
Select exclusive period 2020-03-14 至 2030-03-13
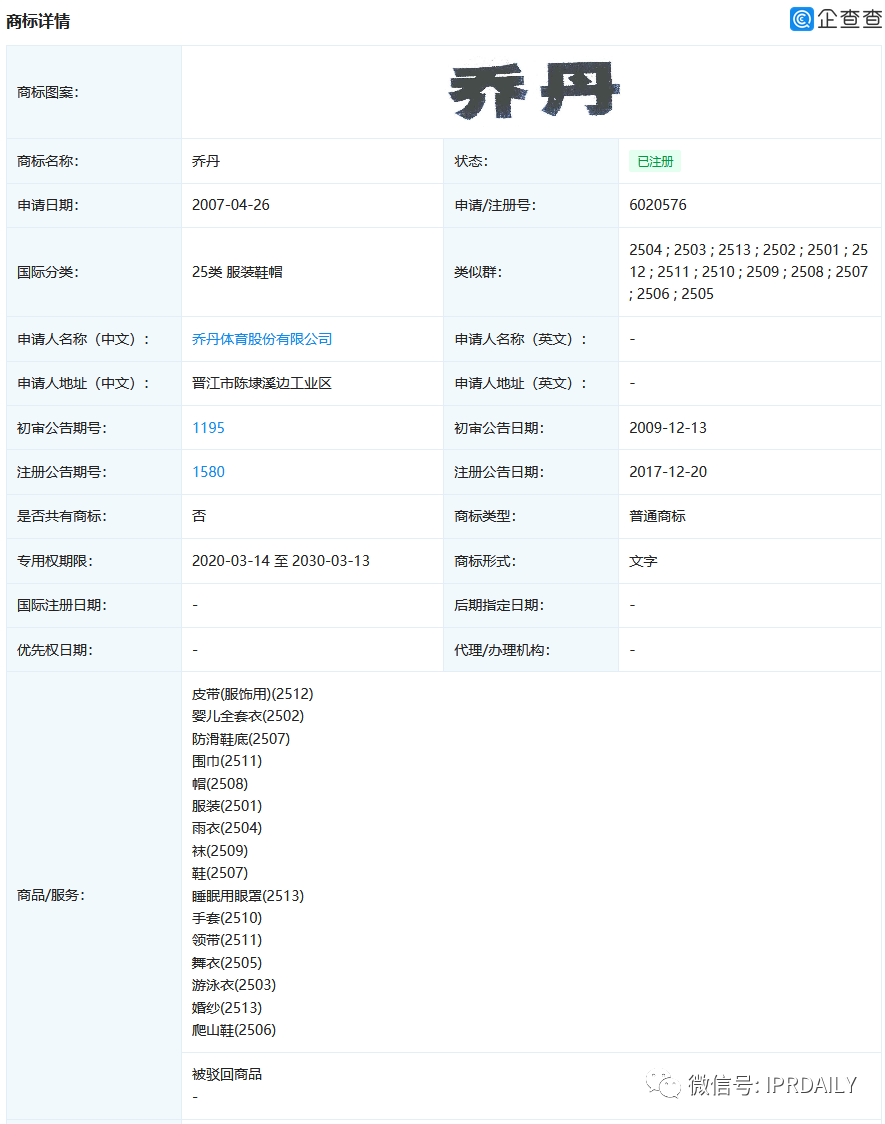click(x=281, y=561)
